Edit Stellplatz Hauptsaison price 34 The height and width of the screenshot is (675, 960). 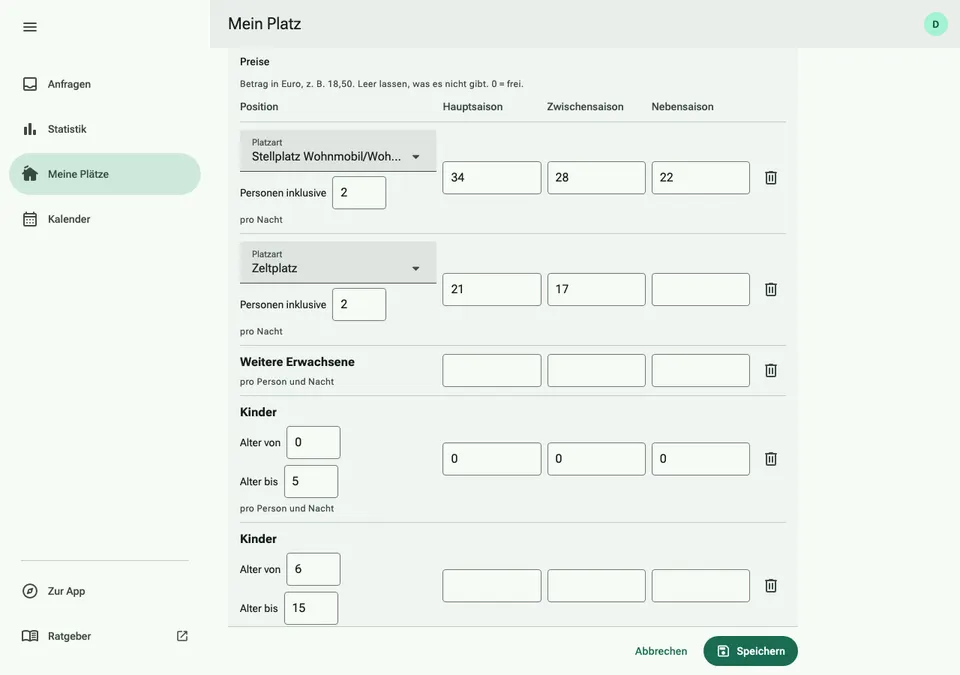pos(492,178)
